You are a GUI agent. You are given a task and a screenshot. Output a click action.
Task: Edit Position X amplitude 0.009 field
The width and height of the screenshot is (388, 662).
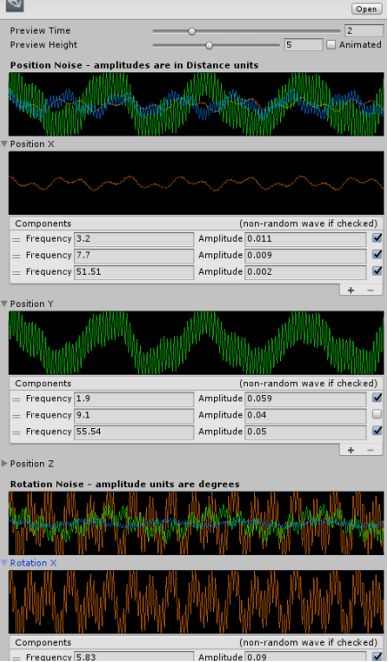point(305,255)
